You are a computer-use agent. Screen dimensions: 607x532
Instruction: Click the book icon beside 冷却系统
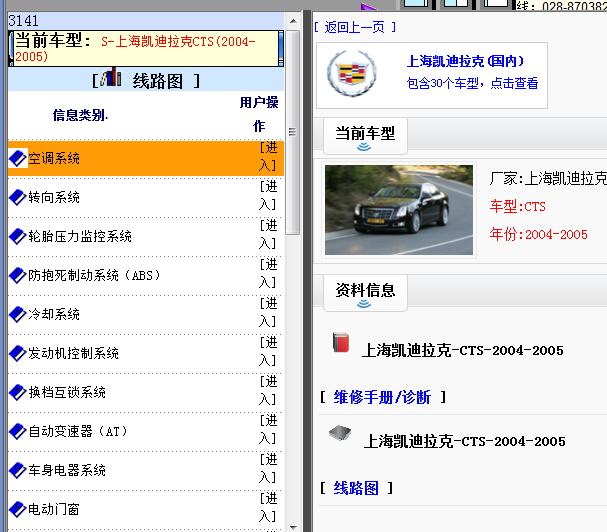[x=18, y=314]
